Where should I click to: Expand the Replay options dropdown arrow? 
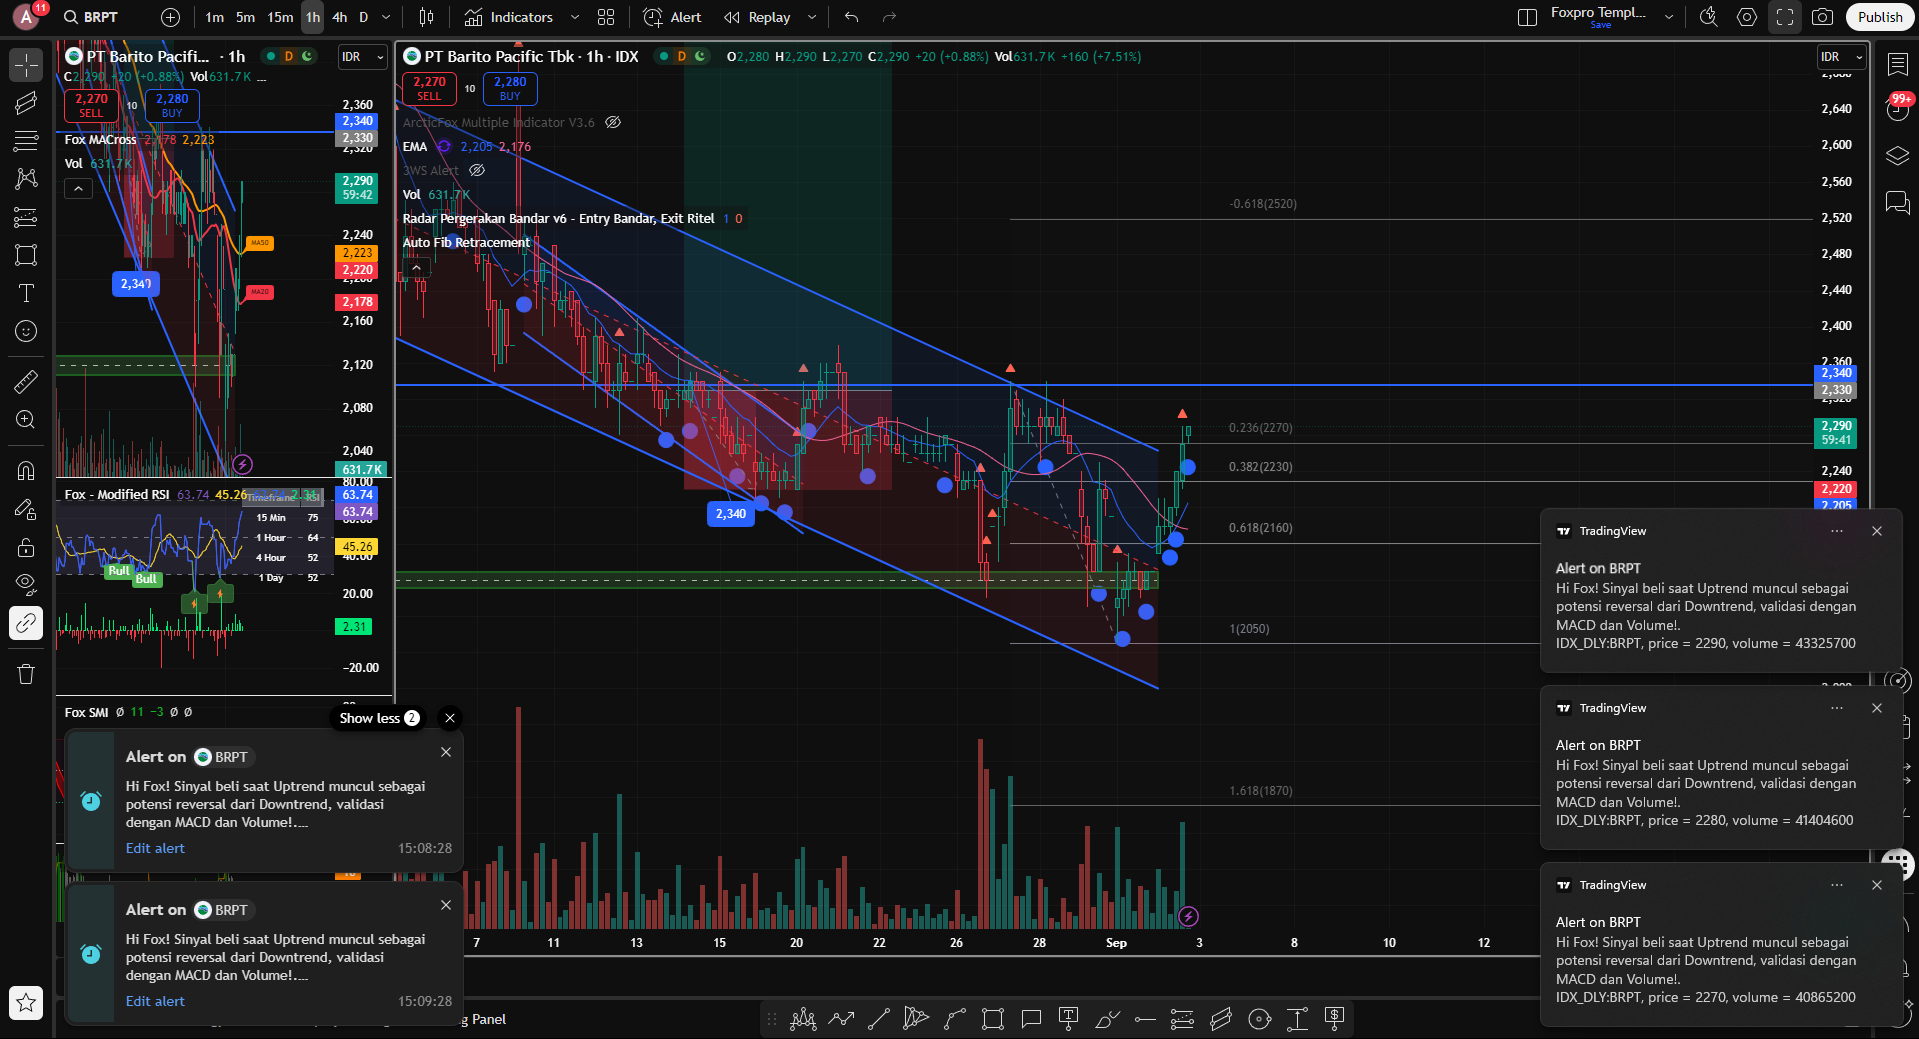coord(812,17)
